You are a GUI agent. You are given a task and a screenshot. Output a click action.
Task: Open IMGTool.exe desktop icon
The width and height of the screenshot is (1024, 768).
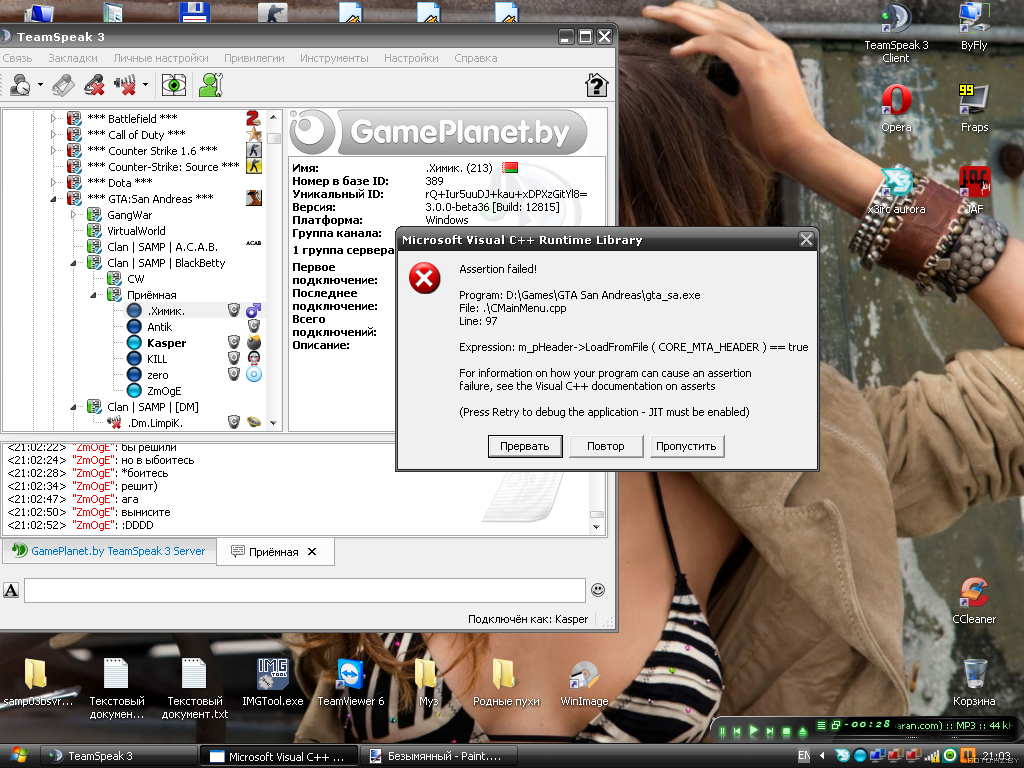point(272,682)
